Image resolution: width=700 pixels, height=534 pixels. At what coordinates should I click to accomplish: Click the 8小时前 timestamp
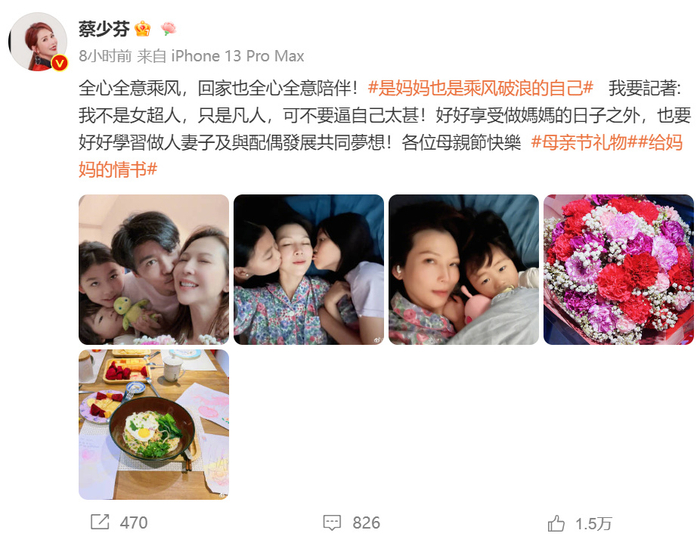pyautogui.click(x=105, y=56)
